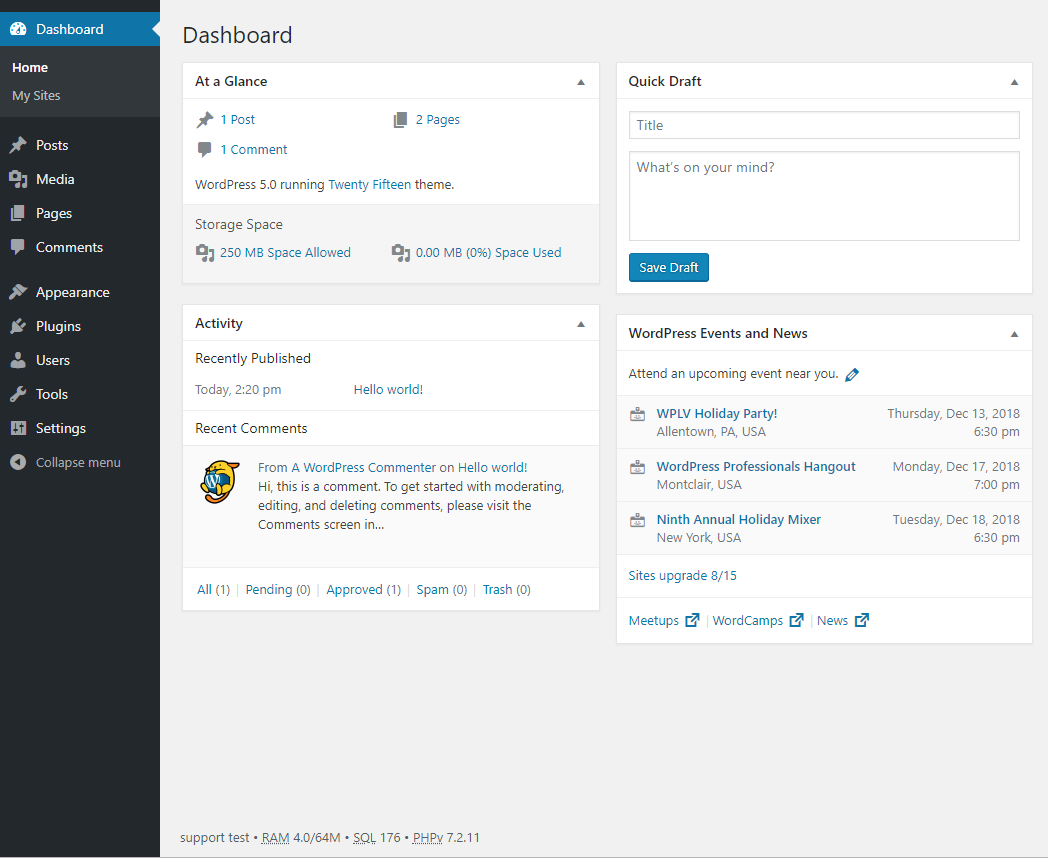Click the RAM abbreviation in footer
Screen dimensions: 1048x858
pyautogui.click(x=275, y=837)
